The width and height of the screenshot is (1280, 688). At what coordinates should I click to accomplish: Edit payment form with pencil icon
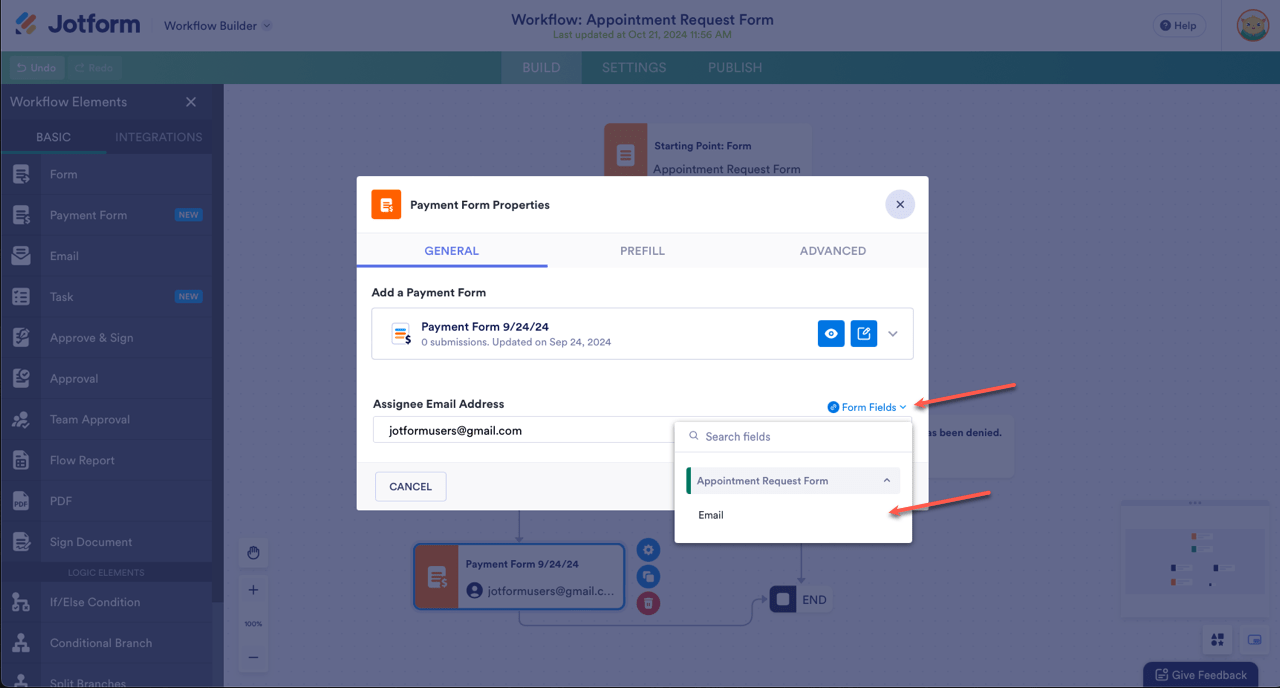pyautogui.click(x=864, y=334)
